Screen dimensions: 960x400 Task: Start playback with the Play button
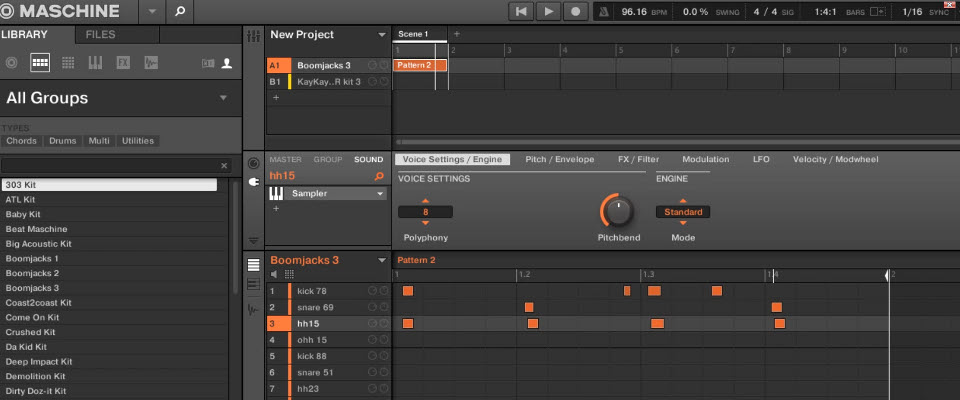549,11
